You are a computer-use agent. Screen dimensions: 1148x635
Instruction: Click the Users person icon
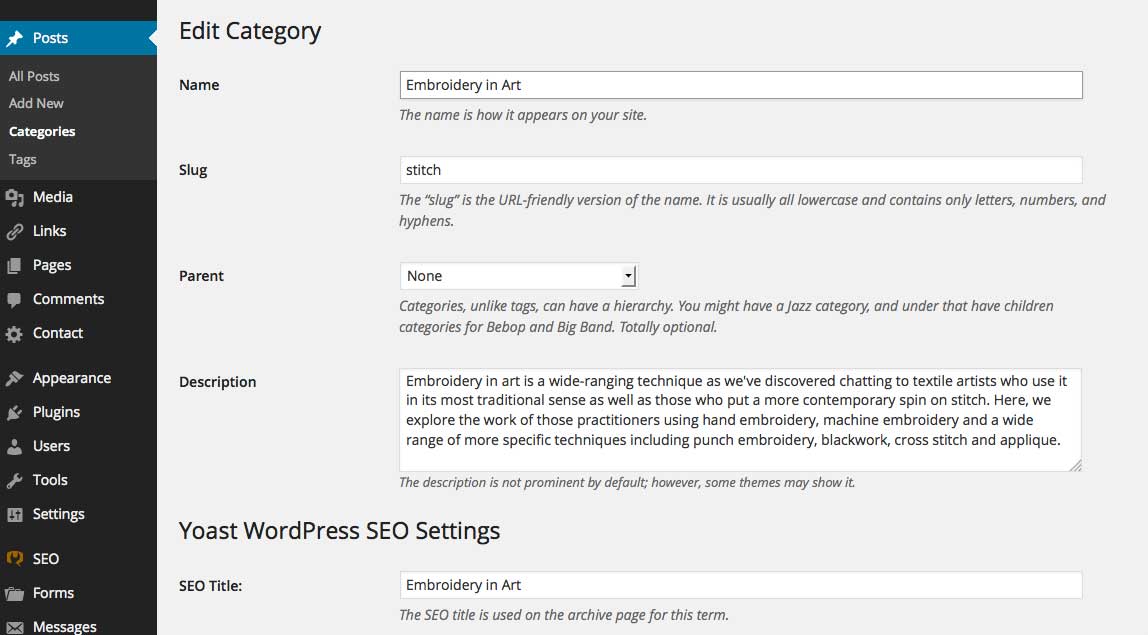click(x=15, y=447)
